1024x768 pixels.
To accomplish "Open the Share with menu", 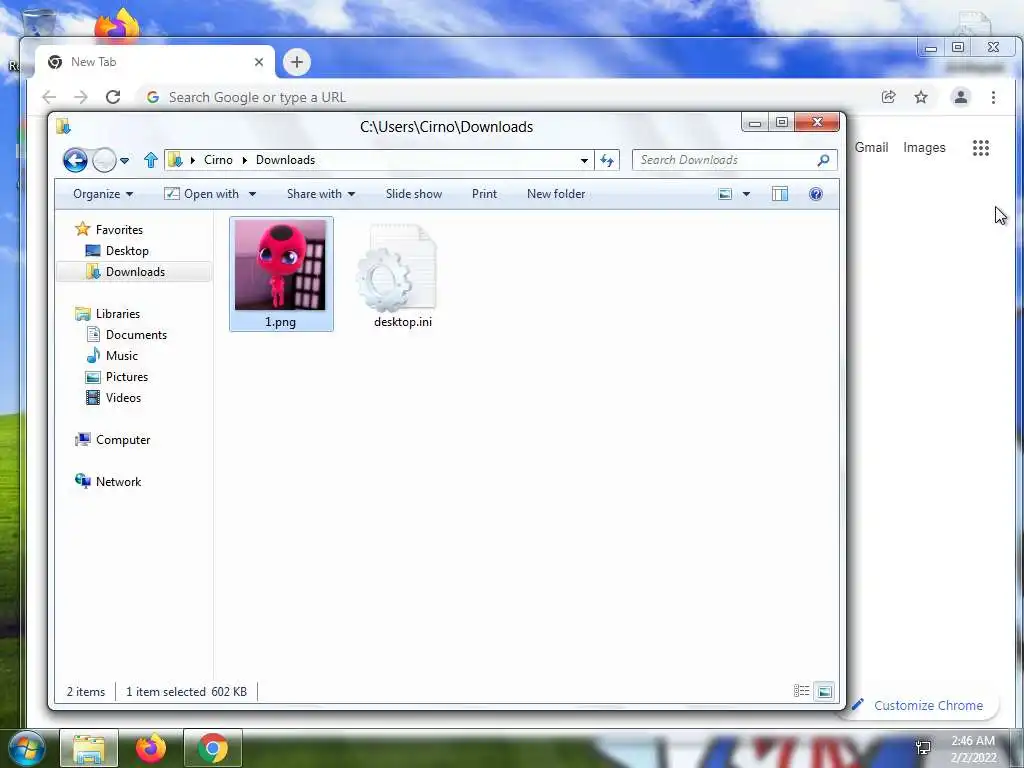I will coord(321,194).
